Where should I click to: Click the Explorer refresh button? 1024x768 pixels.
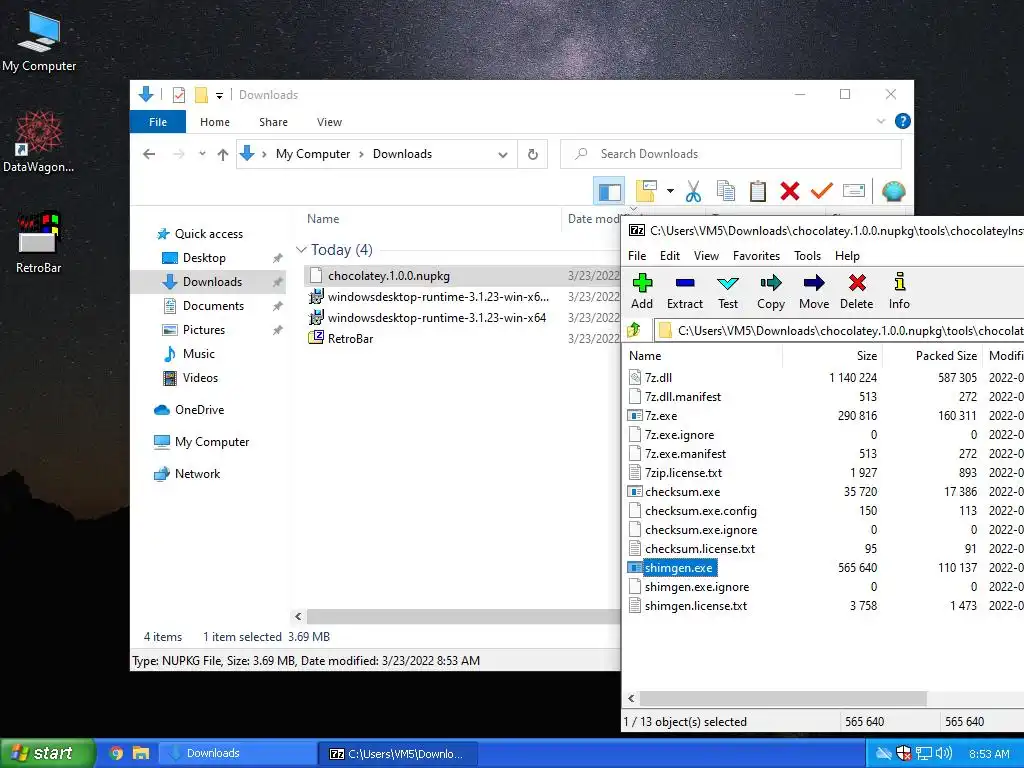pyautogui.click(x=533, y=154)
